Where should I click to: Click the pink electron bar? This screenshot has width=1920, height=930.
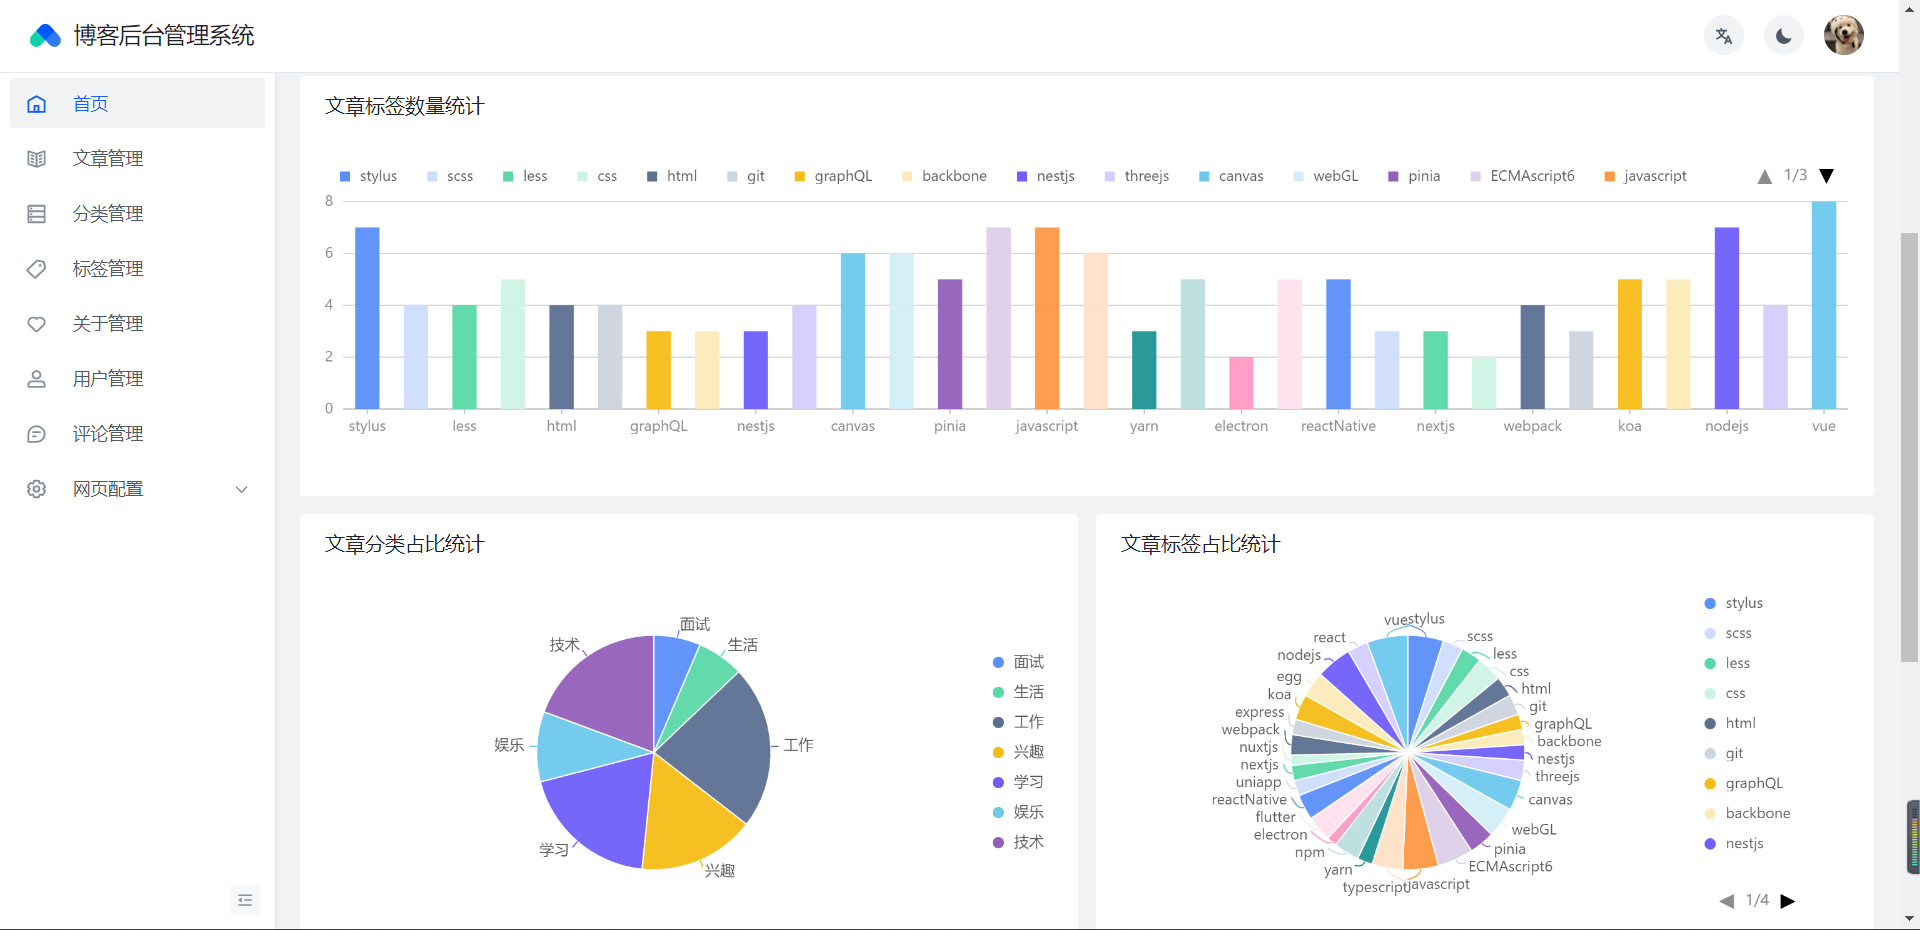coord(1241,383)
